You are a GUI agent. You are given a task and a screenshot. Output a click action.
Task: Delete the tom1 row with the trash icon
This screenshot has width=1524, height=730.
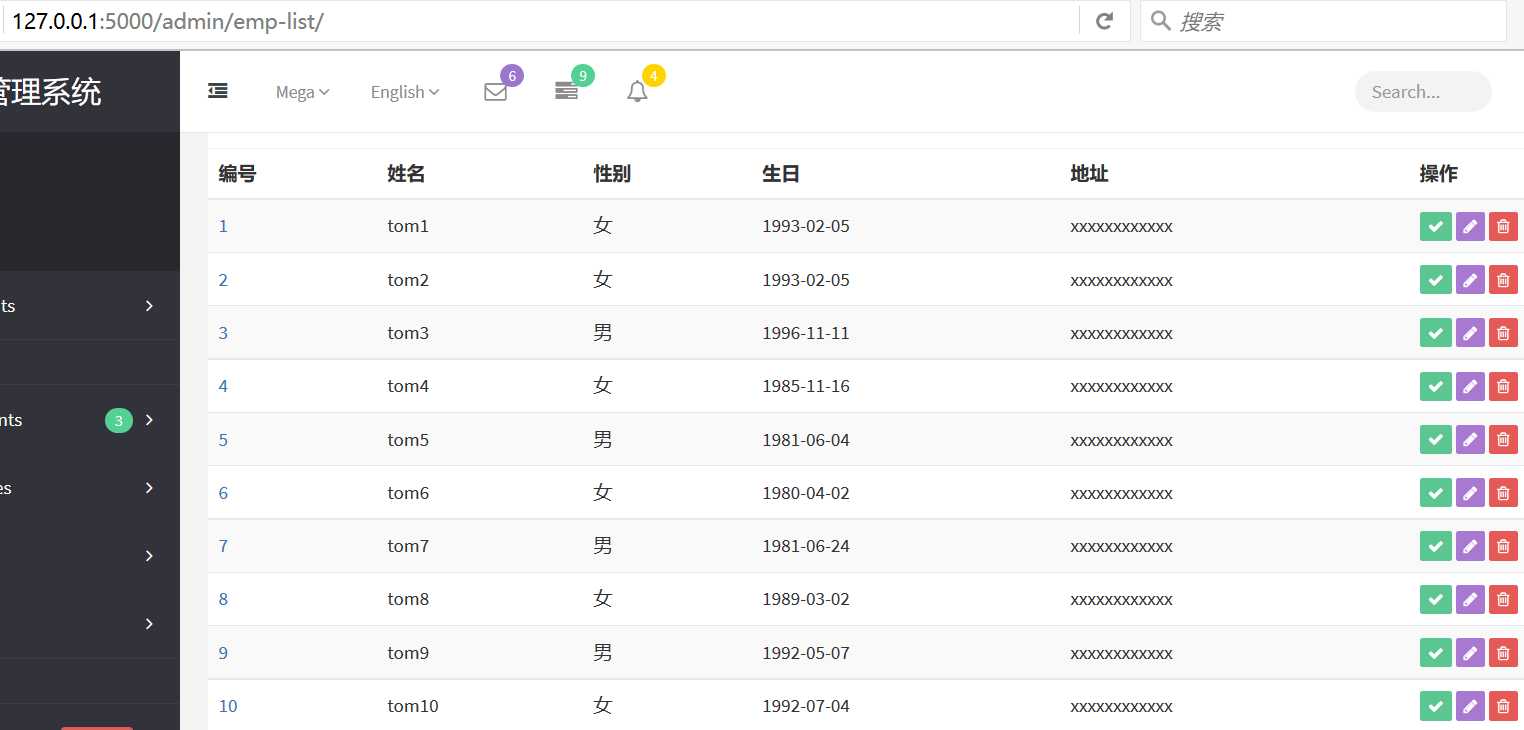[1503, 227]
